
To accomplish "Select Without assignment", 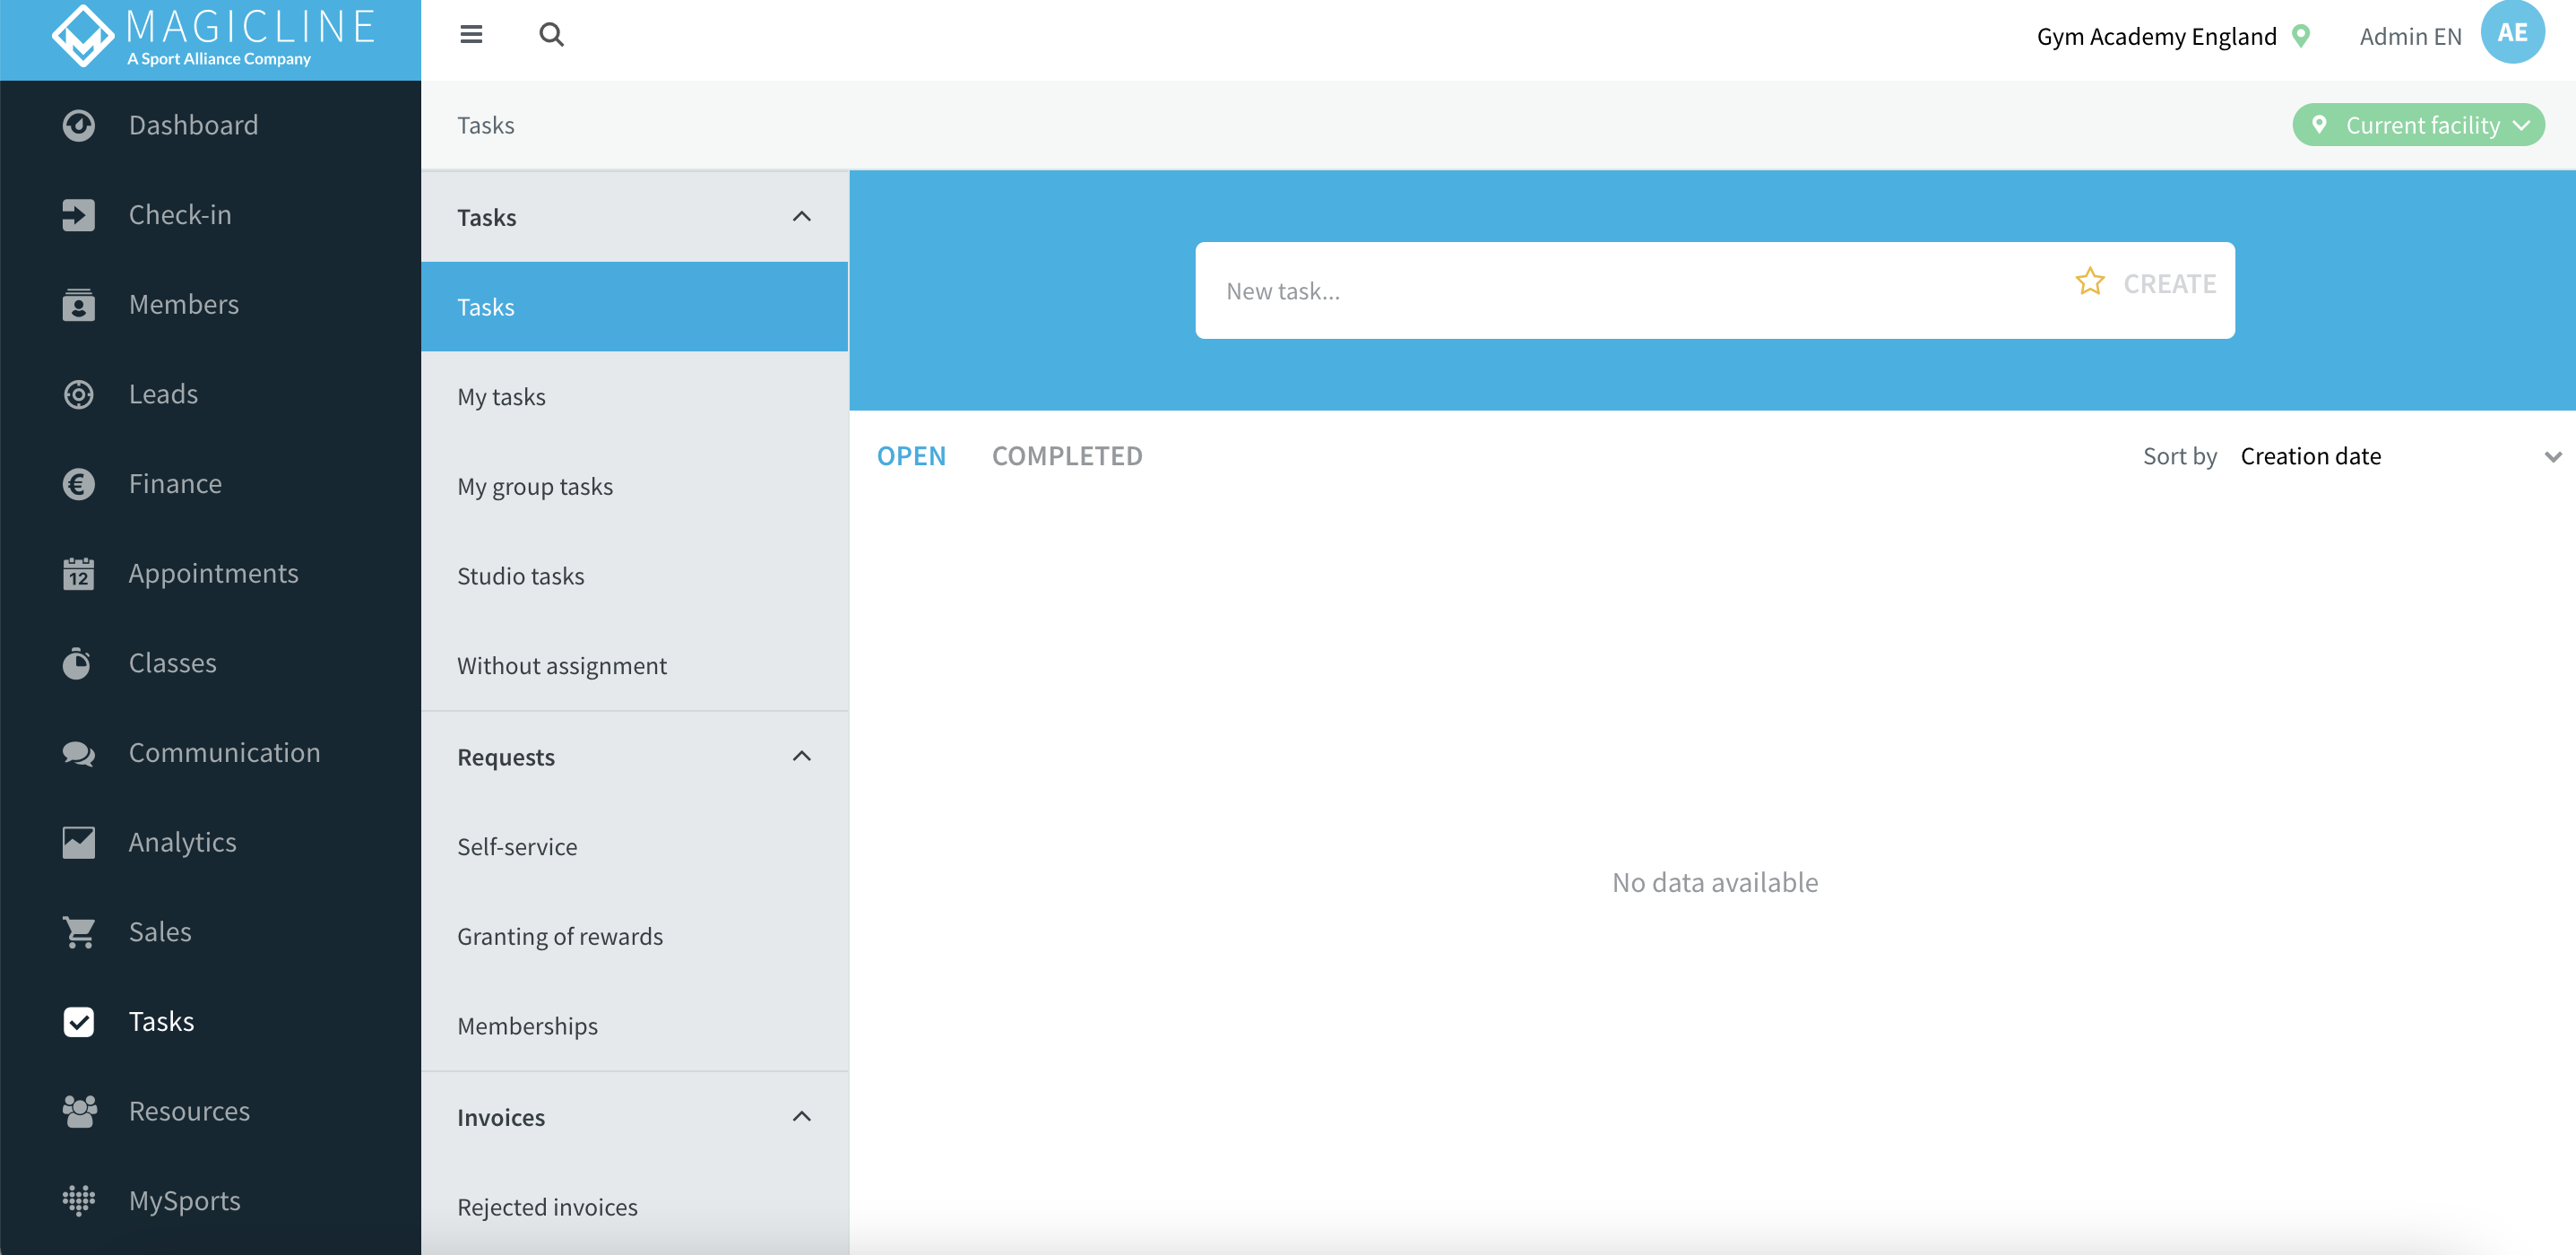I will [x=634, y=666].
